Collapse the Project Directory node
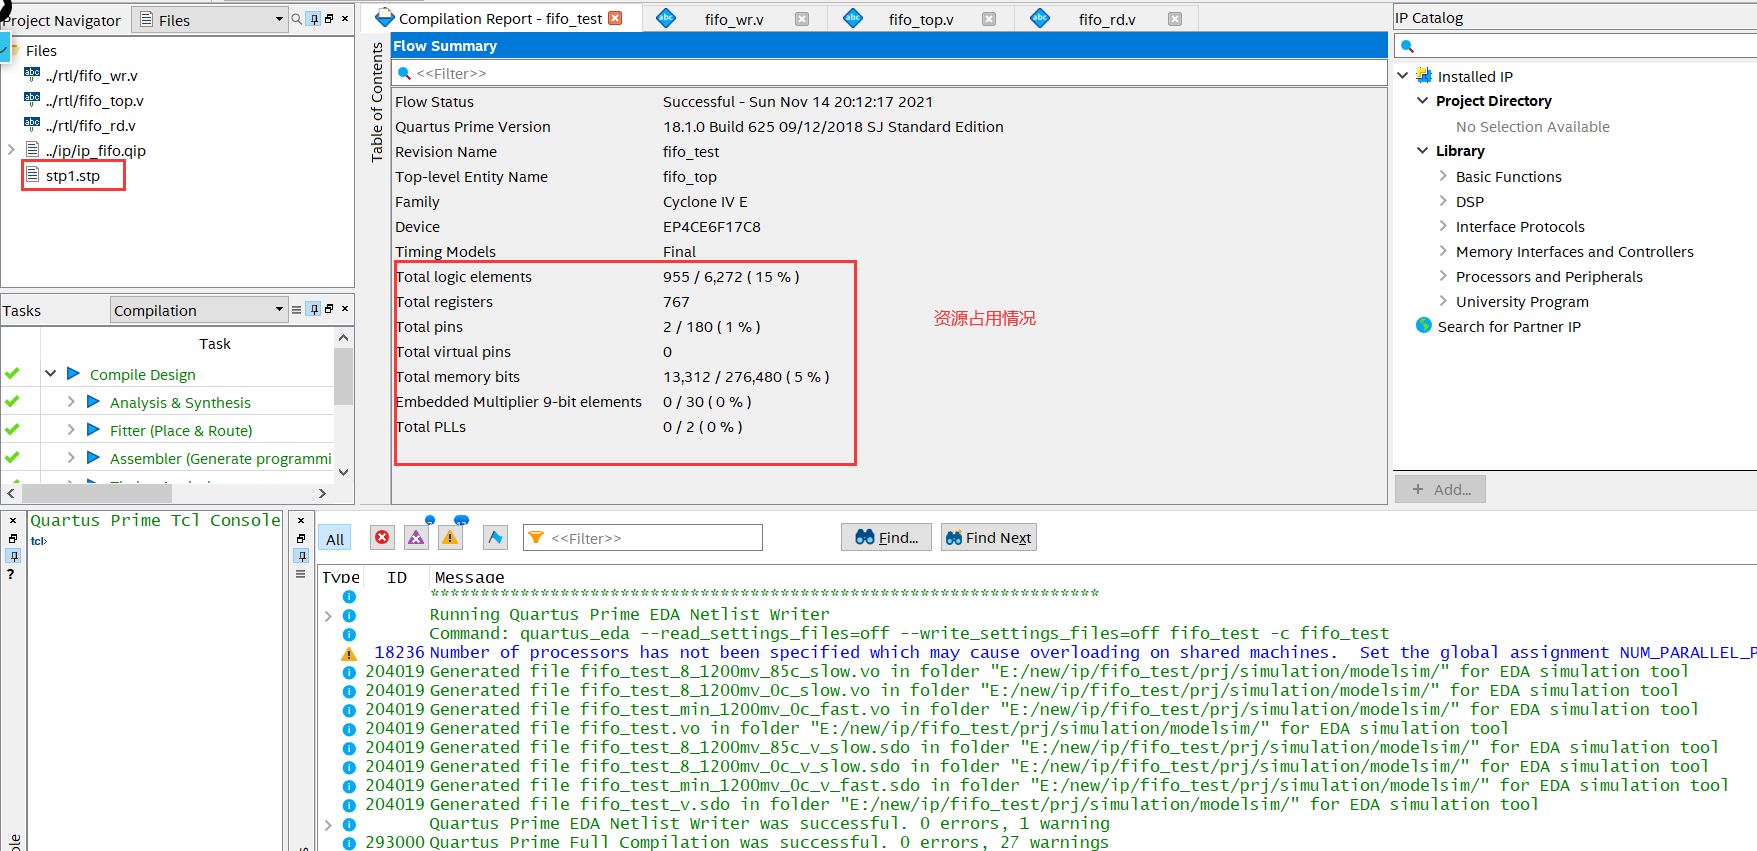This screenshot has height=851, width=1757. [x=1423, y=101]
